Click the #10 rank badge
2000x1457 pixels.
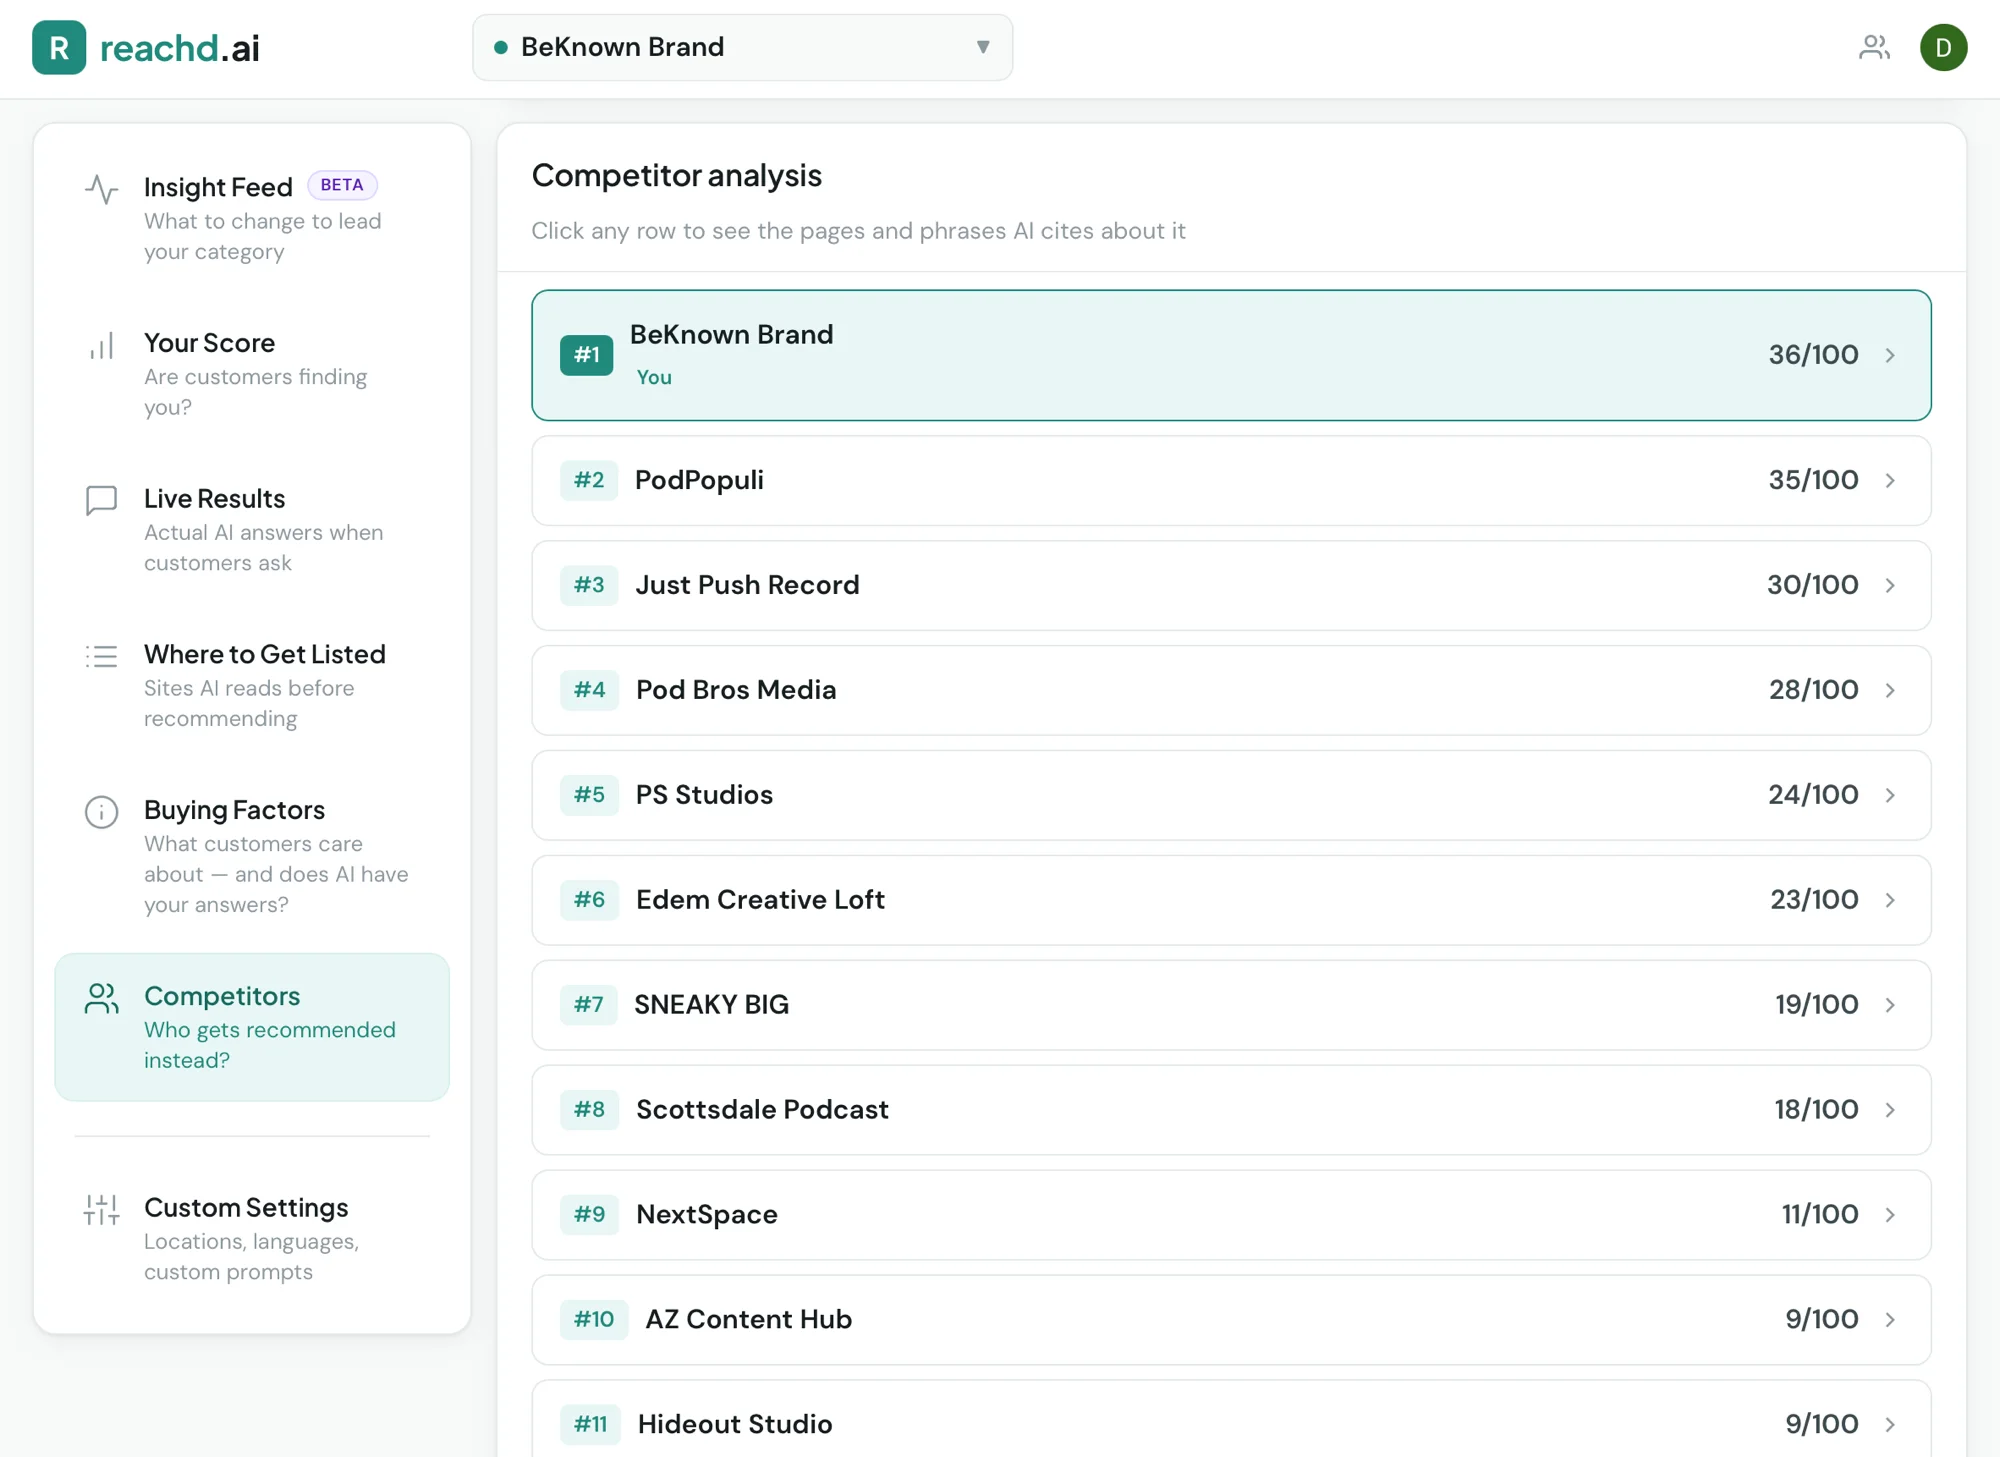coord(594,1319)
